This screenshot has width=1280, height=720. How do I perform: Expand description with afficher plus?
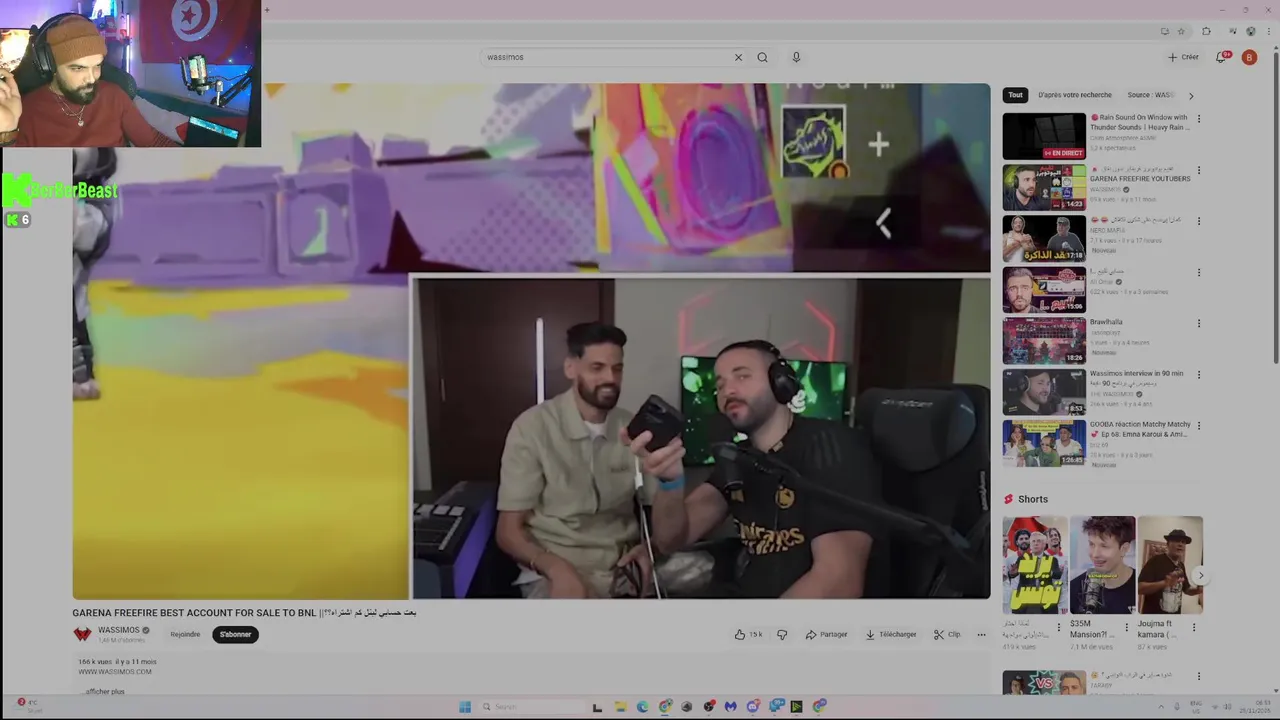(103, 691)
